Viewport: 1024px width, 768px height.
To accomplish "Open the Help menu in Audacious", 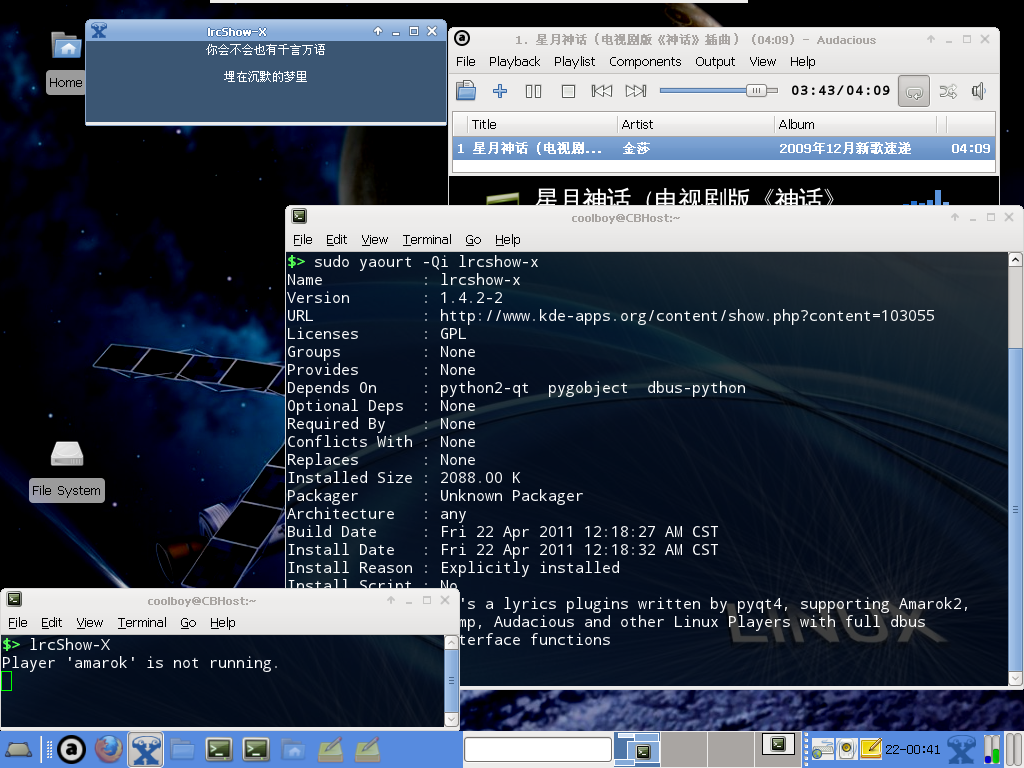I will pyautogui.click(x=803, y=61).
